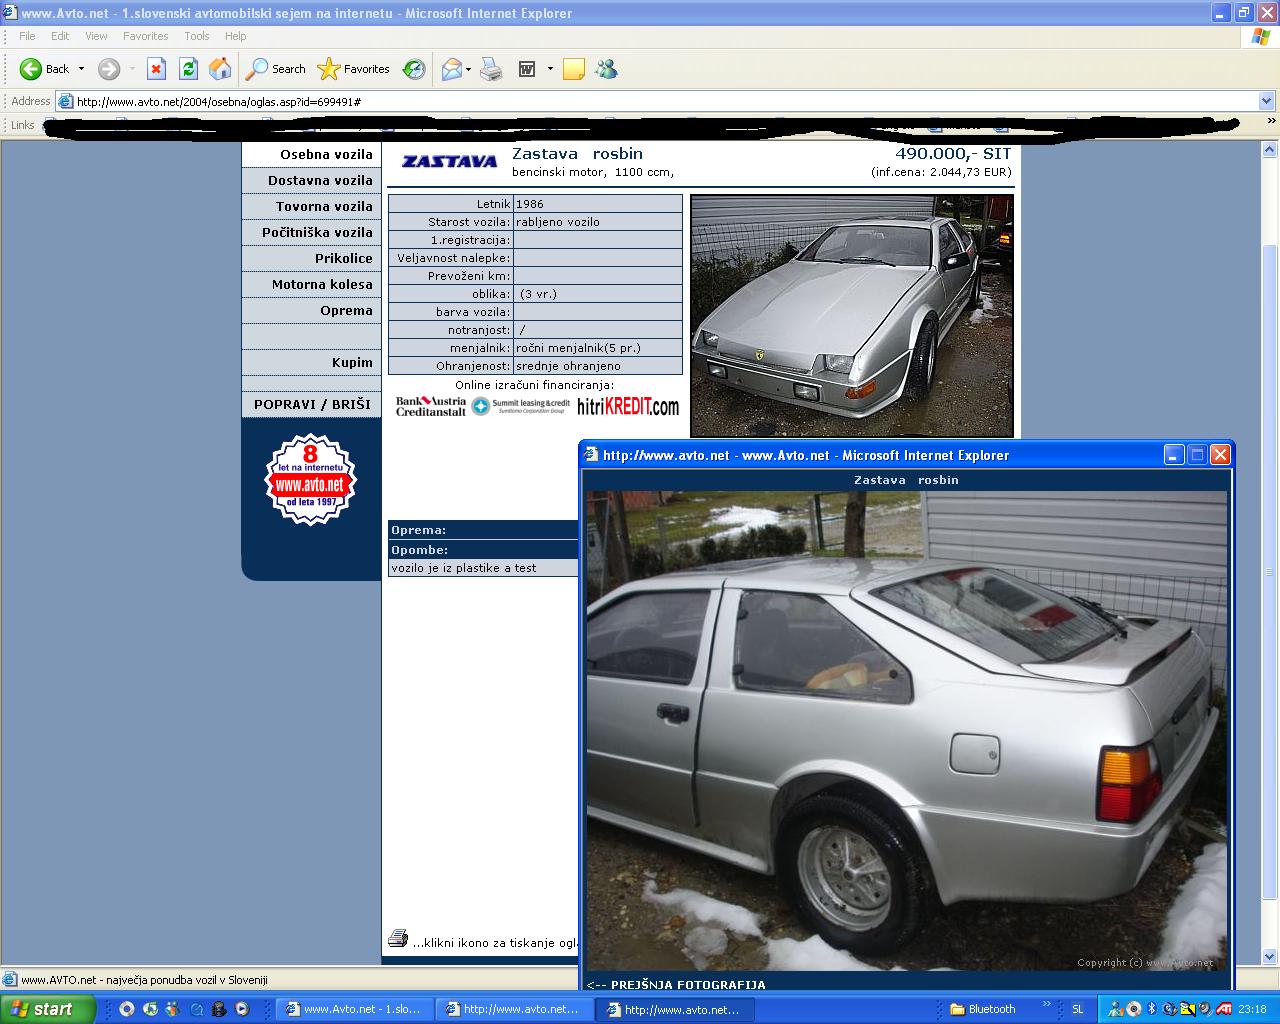Open the Summit leasing & credit logo
This screenshot has width=1280, height=1024.
click(x=520, y=406)
